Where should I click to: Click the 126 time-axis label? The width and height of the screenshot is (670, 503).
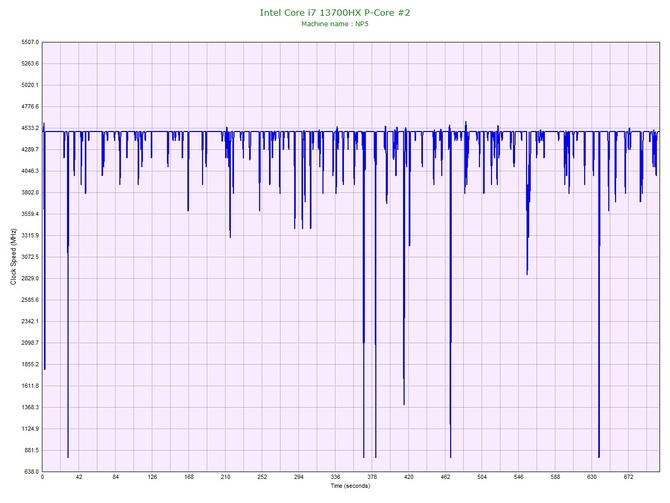152,477
